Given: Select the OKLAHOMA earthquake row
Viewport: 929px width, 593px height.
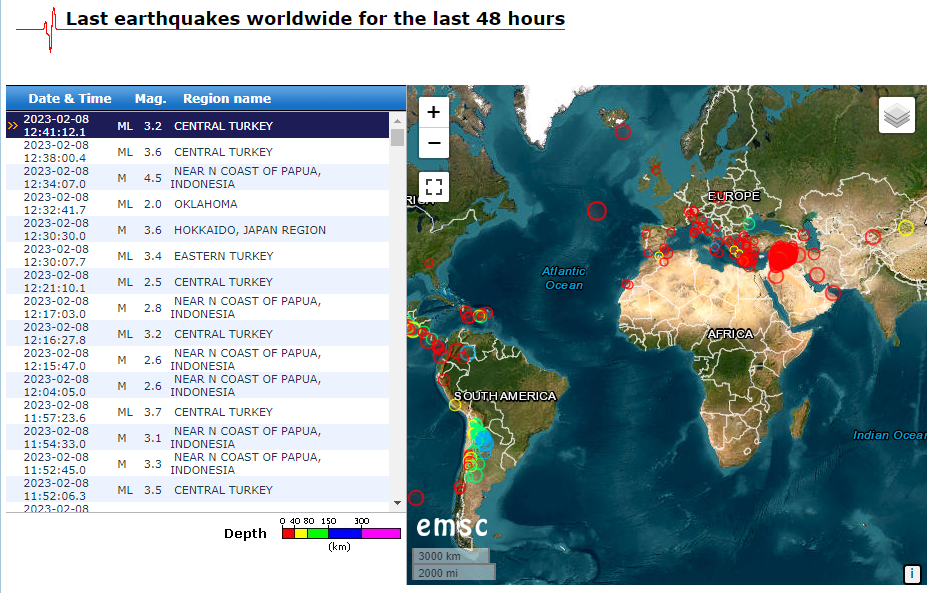Looking at the screenshot, I should (x=205, y=204).
